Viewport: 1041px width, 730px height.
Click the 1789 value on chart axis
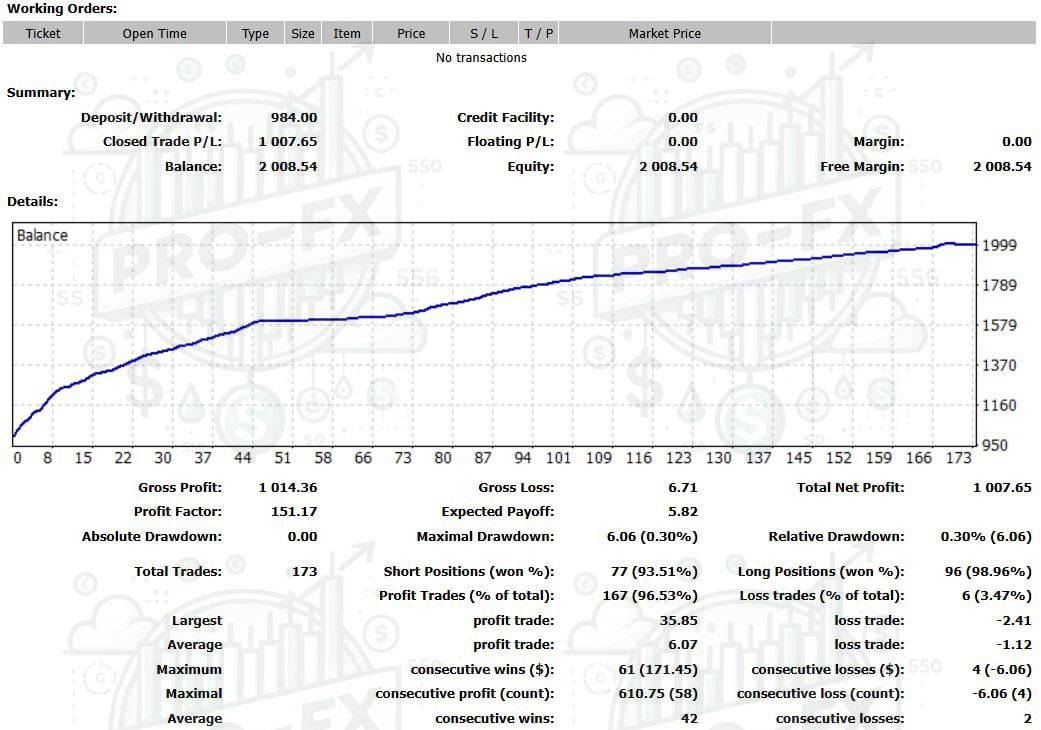[x=999, y=285]
